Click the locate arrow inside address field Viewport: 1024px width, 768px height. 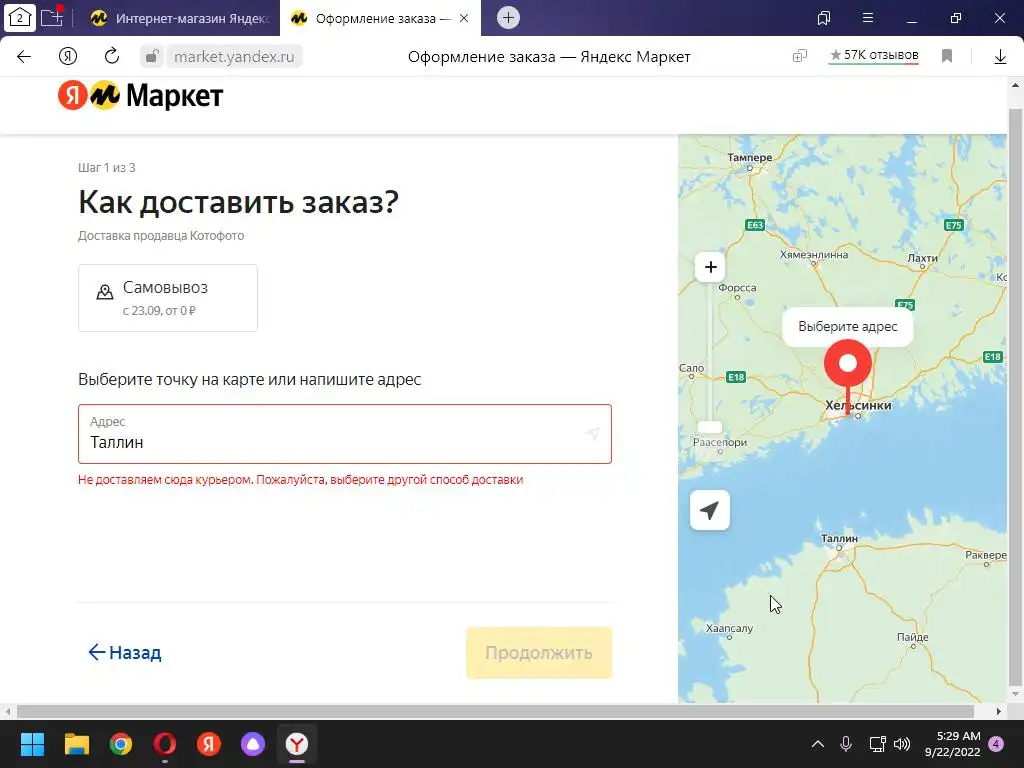pos(592,434)
